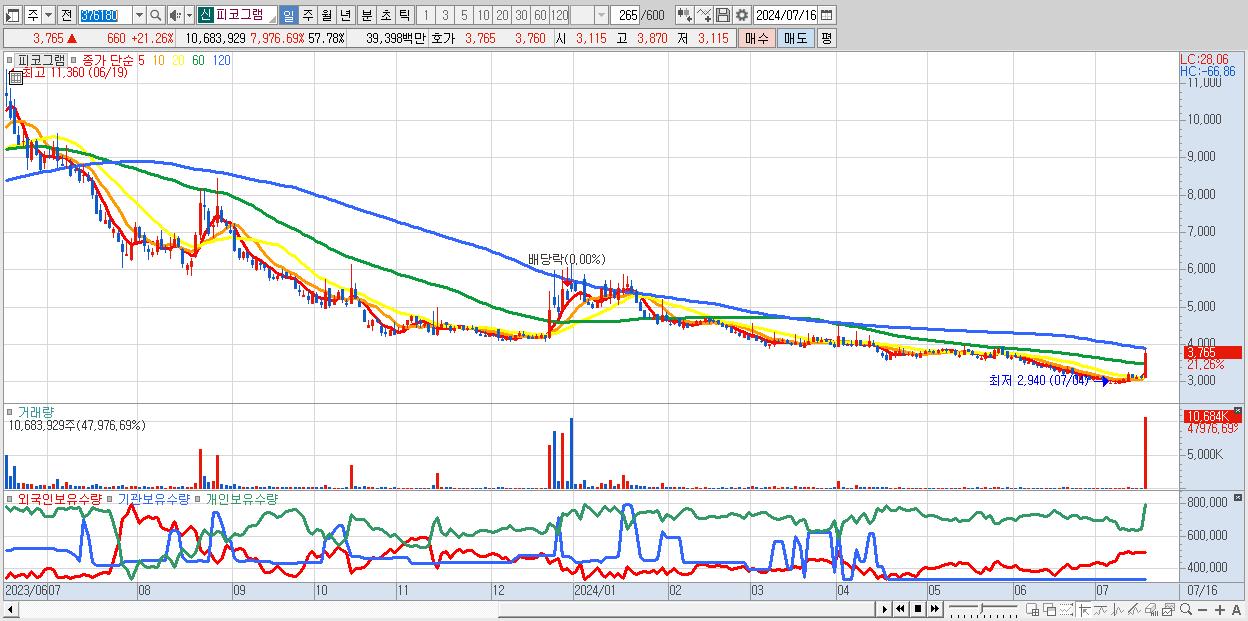The height and width of the screenshot is (621, 1248).
Task: Adjust the bottom chart zoom slider
Action: pos(983,609)
